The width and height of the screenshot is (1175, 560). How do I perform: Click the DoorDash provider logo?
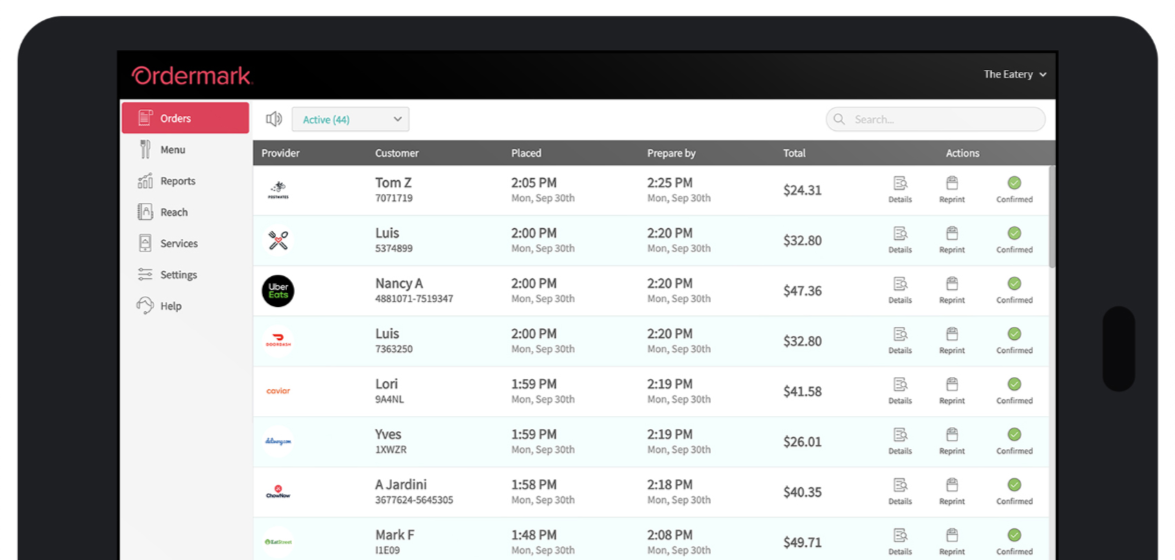[278, 341]
